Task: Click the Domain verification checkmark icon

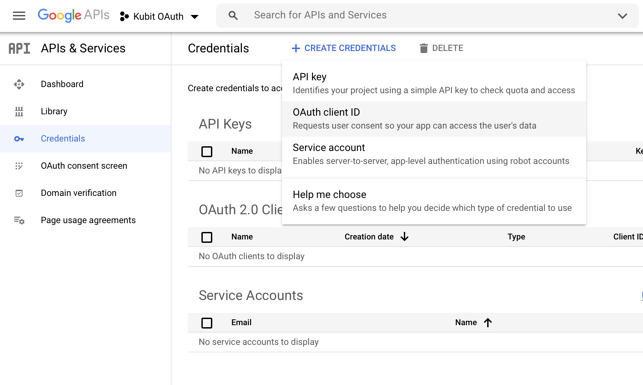Action: pyautogui.click(x=19, y=193)
